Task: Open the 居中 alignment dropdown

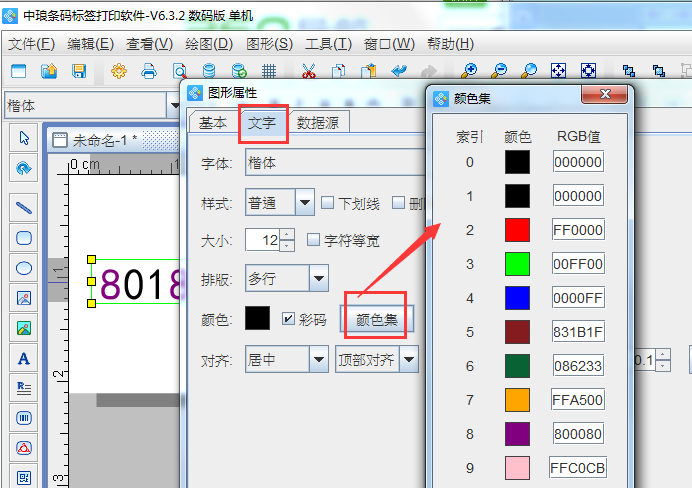Action: [318, 358]
